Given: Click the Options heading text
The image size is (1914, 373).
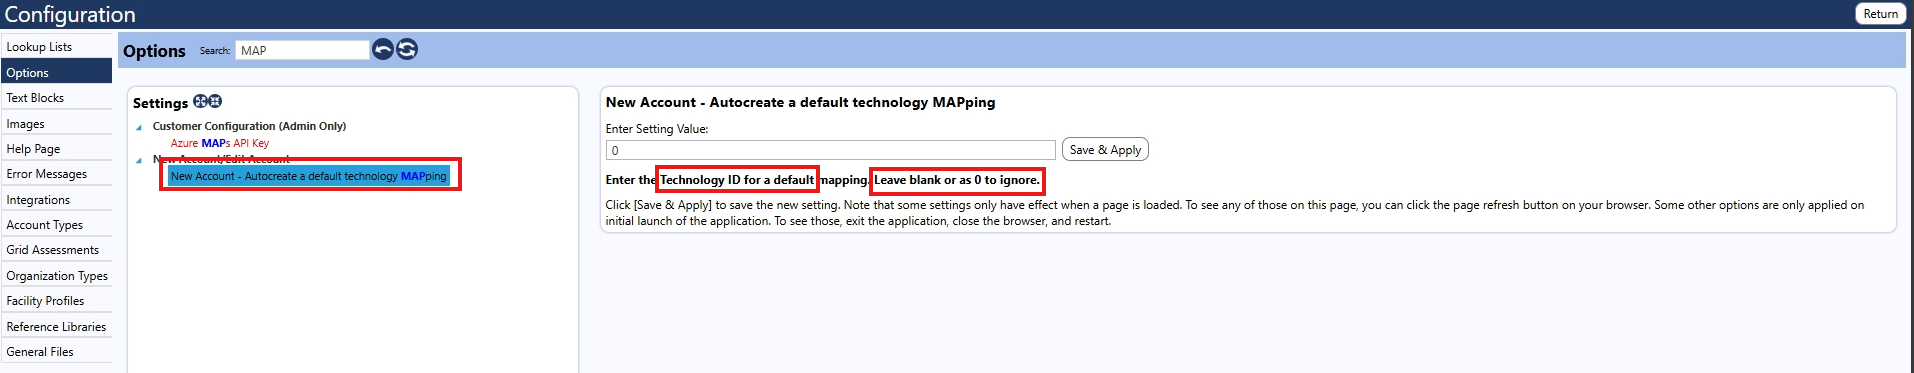Looking at the screenshot, I should tap(154, 51).
